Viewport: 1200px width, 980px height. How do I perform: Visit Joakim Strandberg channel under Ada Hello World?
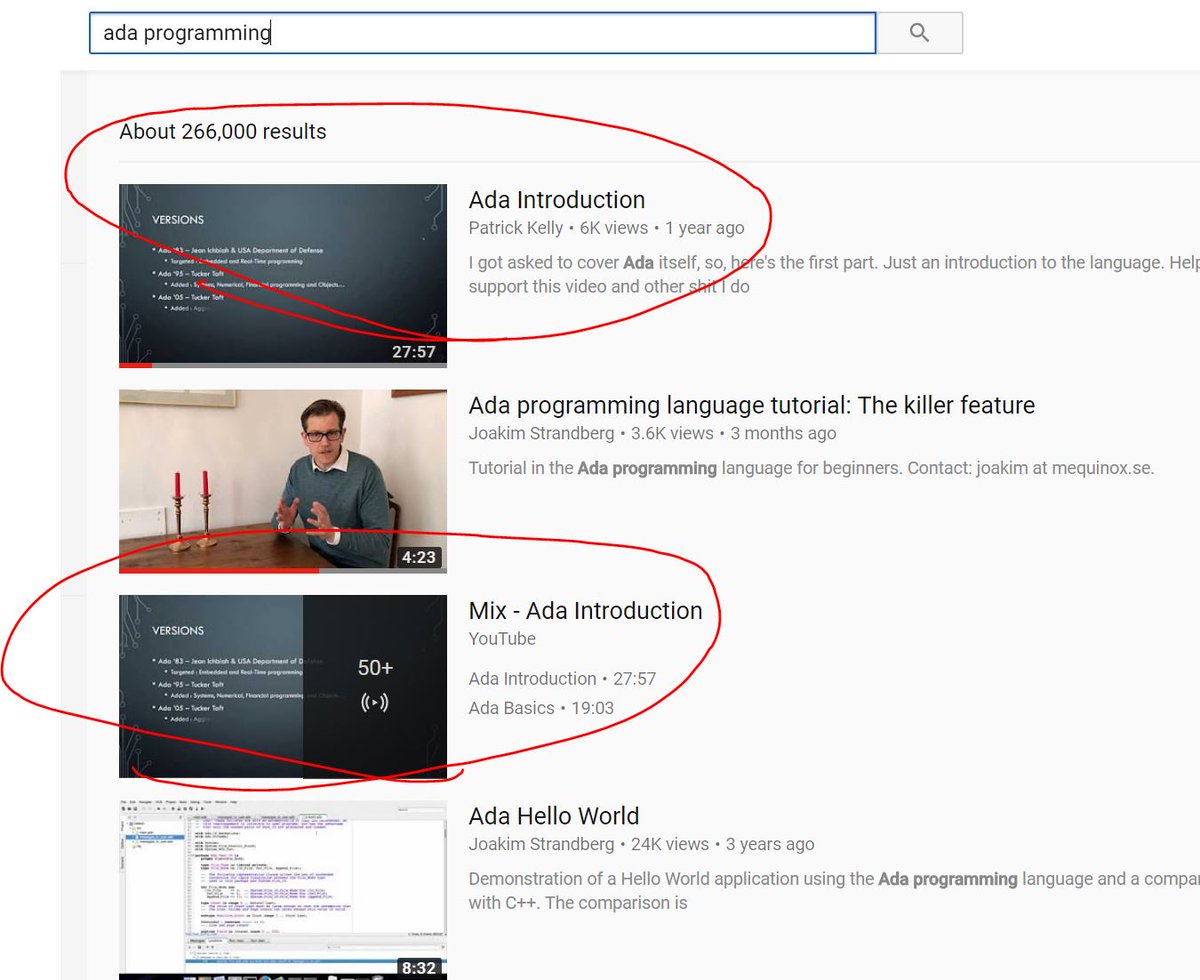point(542,844)
